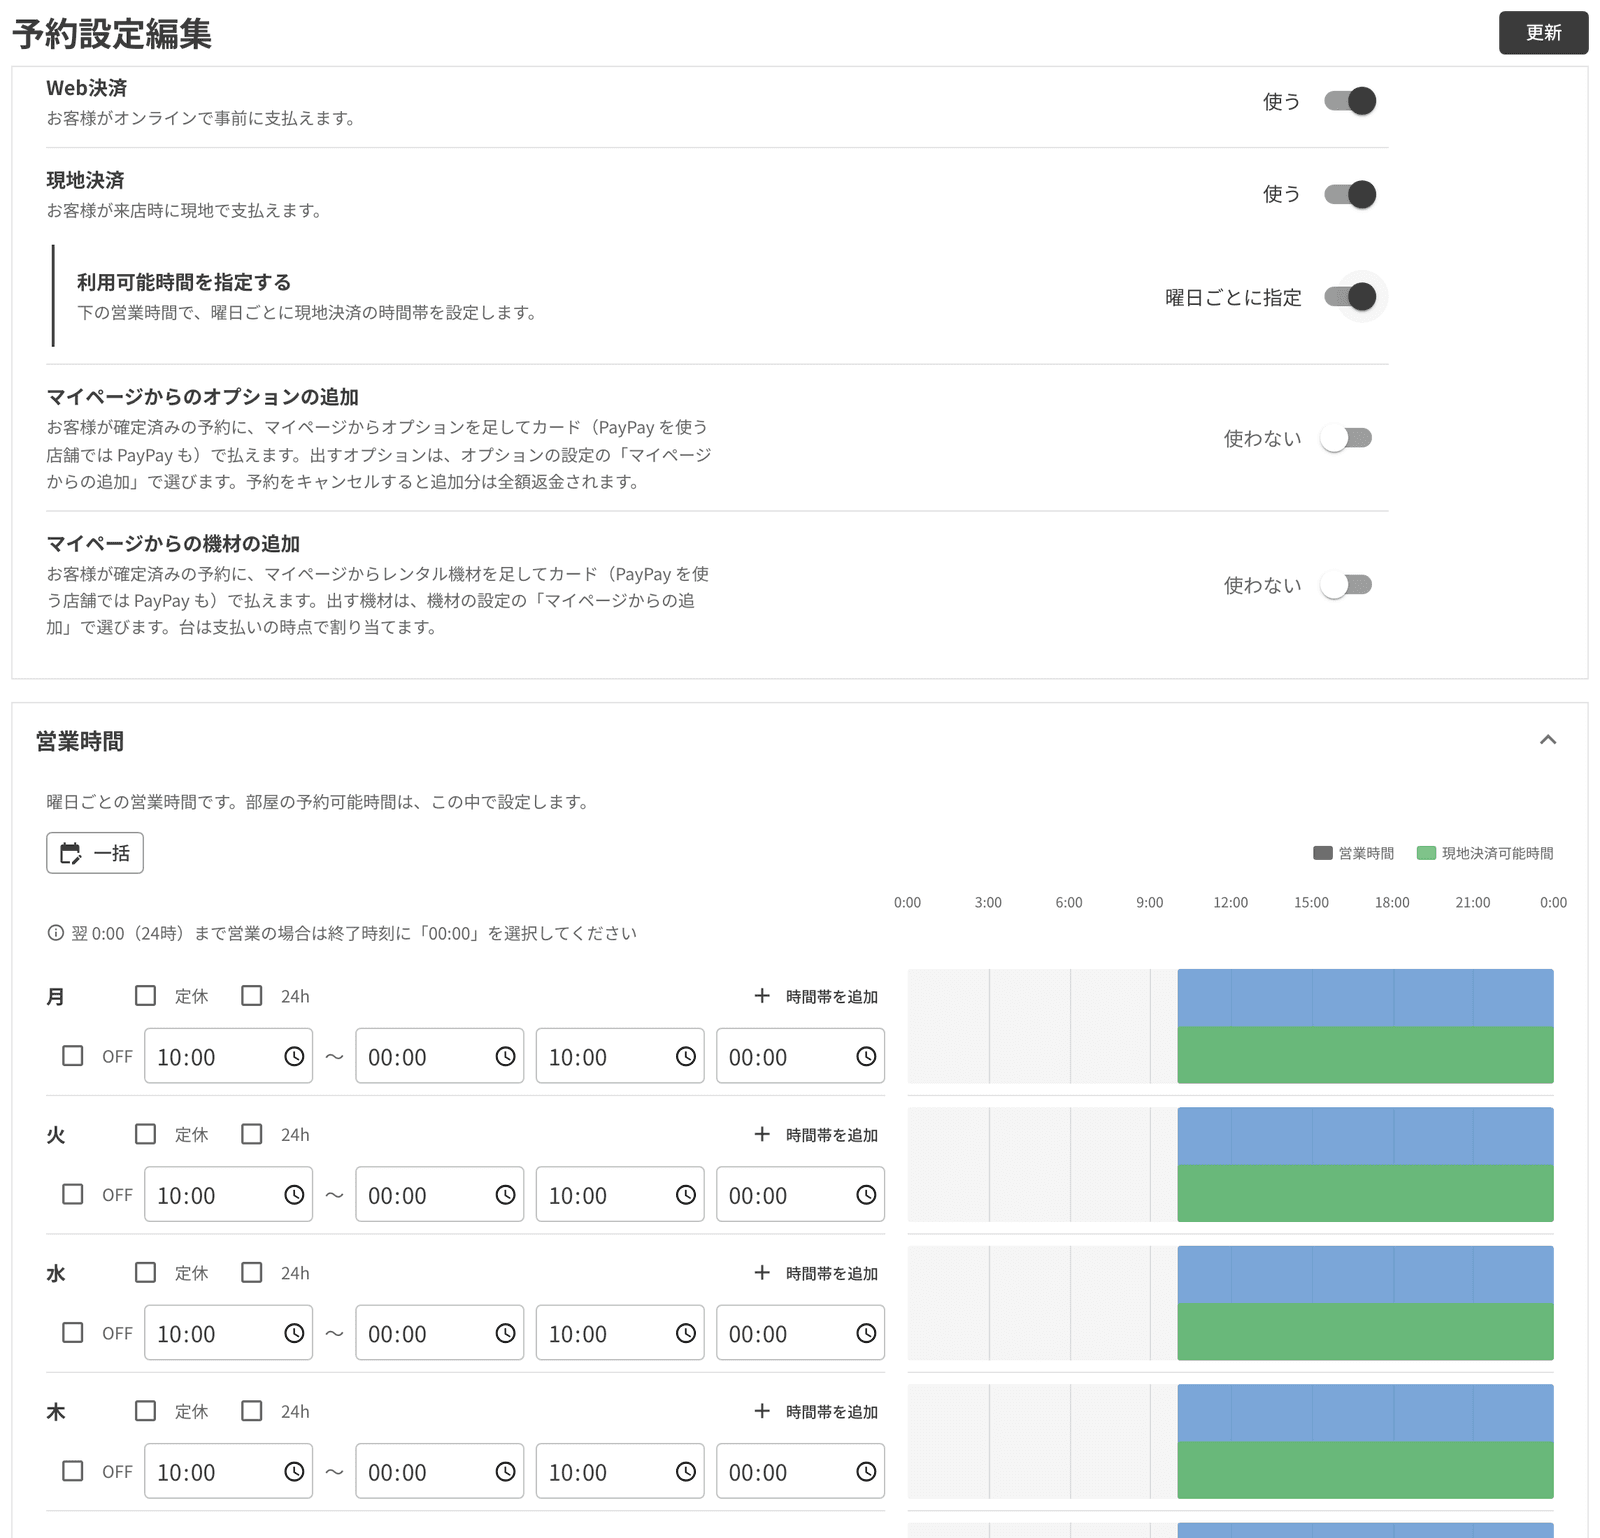
Task: Tick the OFF checkbox in 水 row
Action: (x=73, y=1333)
